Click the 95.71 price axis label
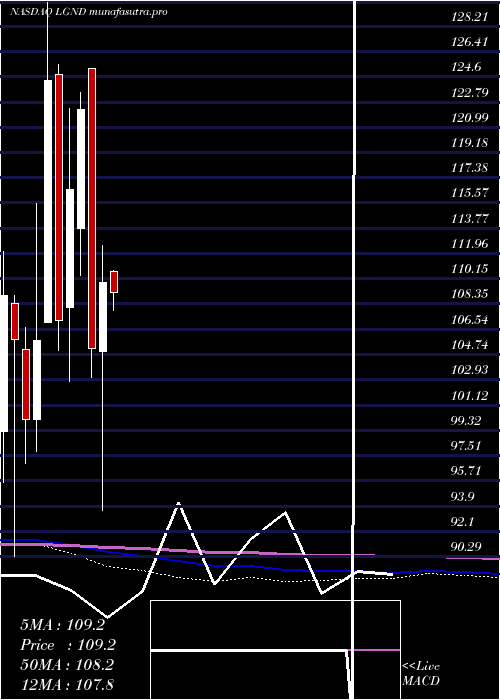Screen dimensions: 500x700 pyautogui.click(x=466, y=471)
